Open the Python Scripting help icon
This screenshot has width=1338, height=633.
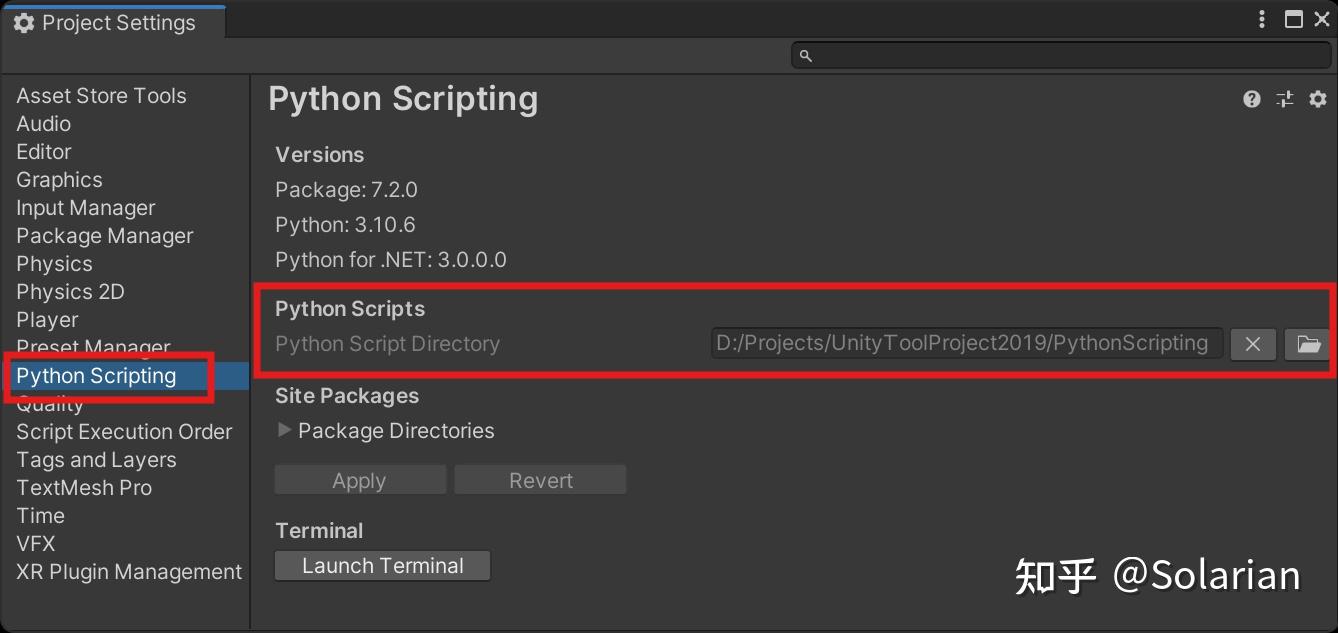[1251, 99]
